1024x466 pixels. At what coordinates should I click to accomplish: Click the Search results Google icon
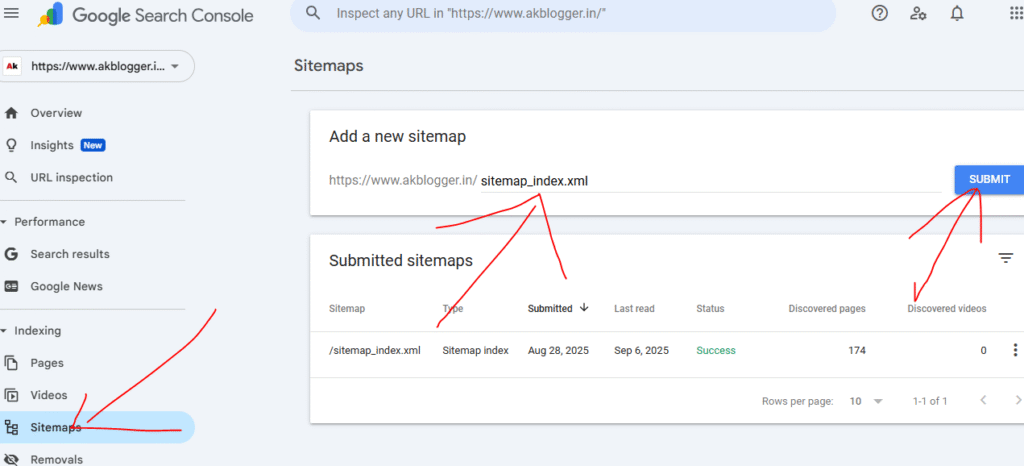[11, 254]
